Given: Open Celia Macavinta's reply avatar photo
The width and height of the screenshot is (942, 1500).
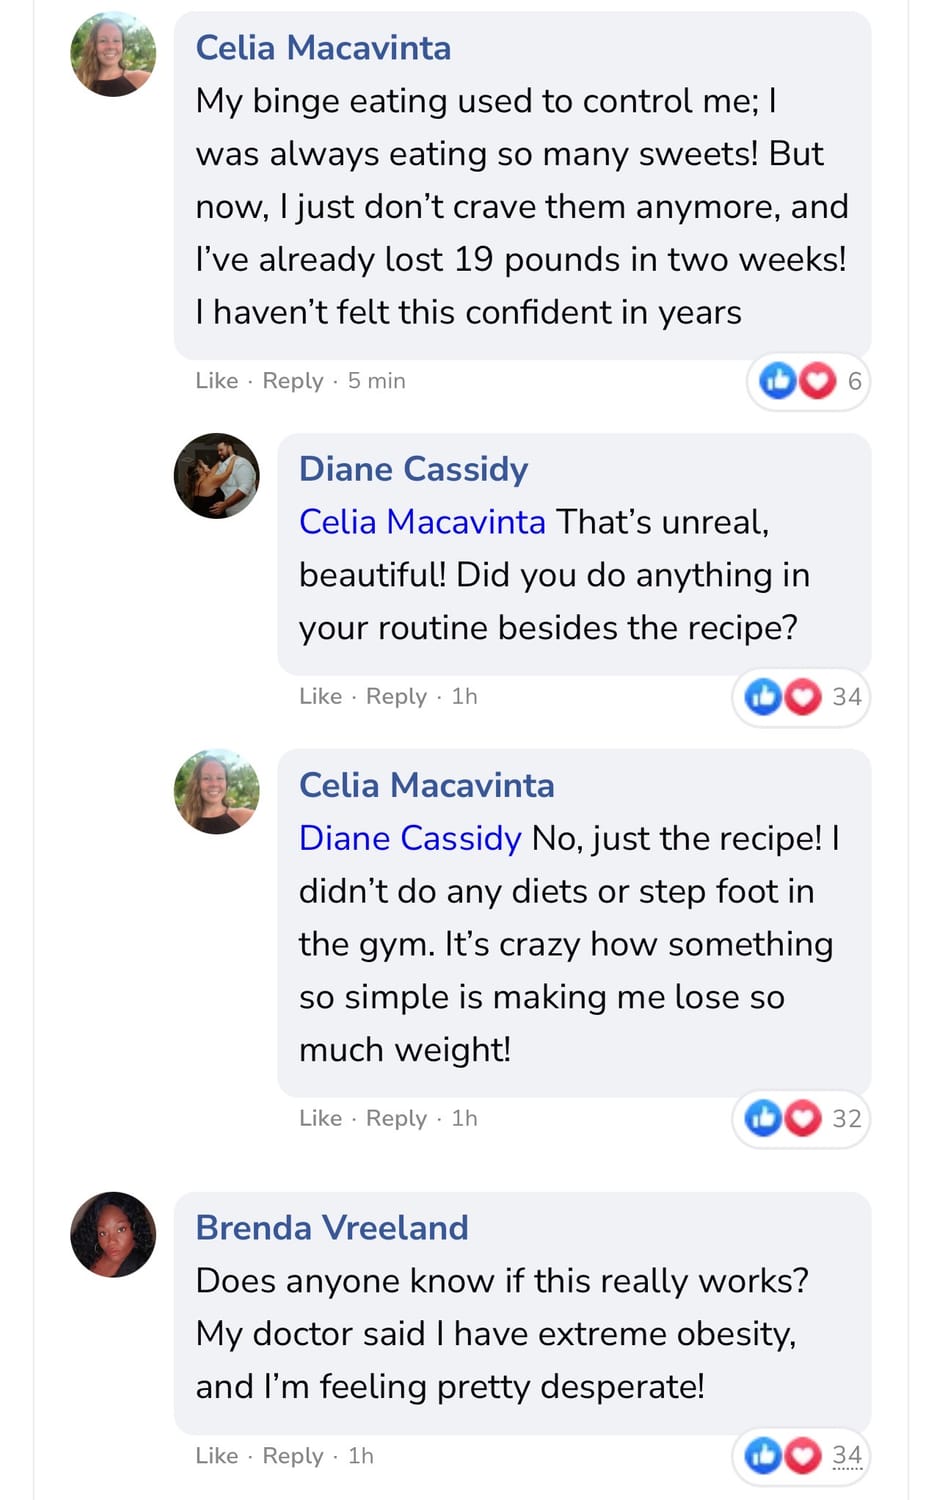Looking at the screenshot, I should coord(216,792).
